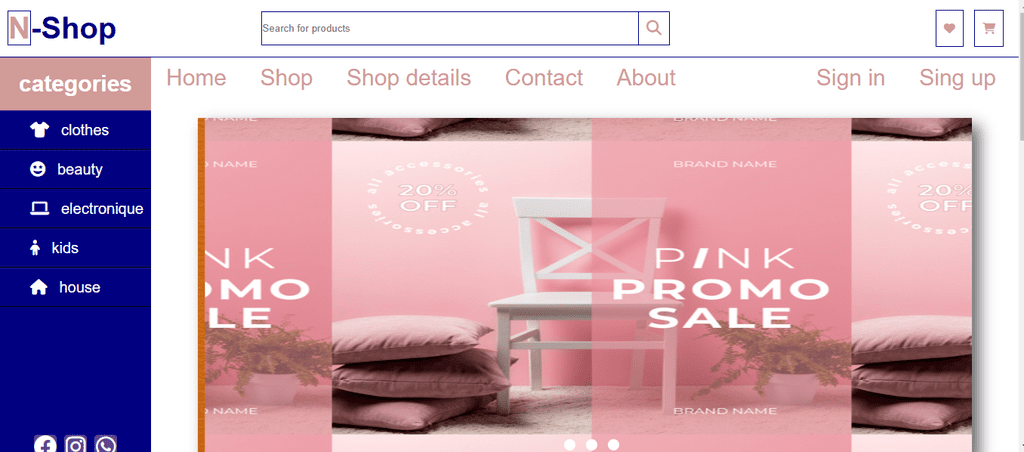Open the Shop details page
The image size is (1024, 452).
409,78
